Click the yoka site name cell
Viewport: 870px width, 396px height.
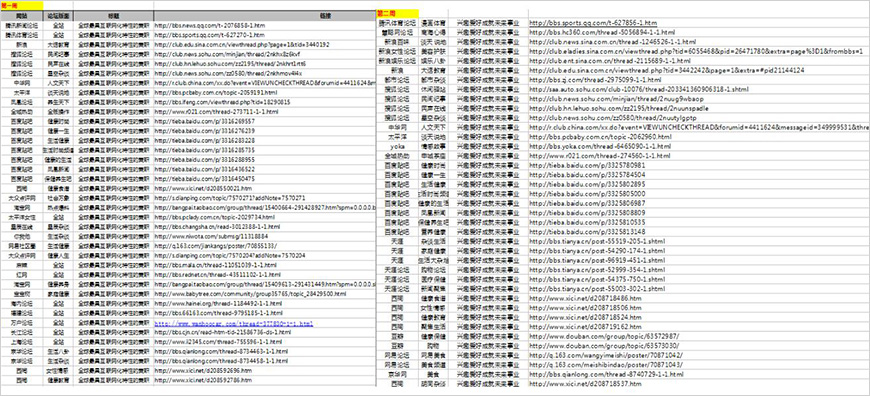397,146
